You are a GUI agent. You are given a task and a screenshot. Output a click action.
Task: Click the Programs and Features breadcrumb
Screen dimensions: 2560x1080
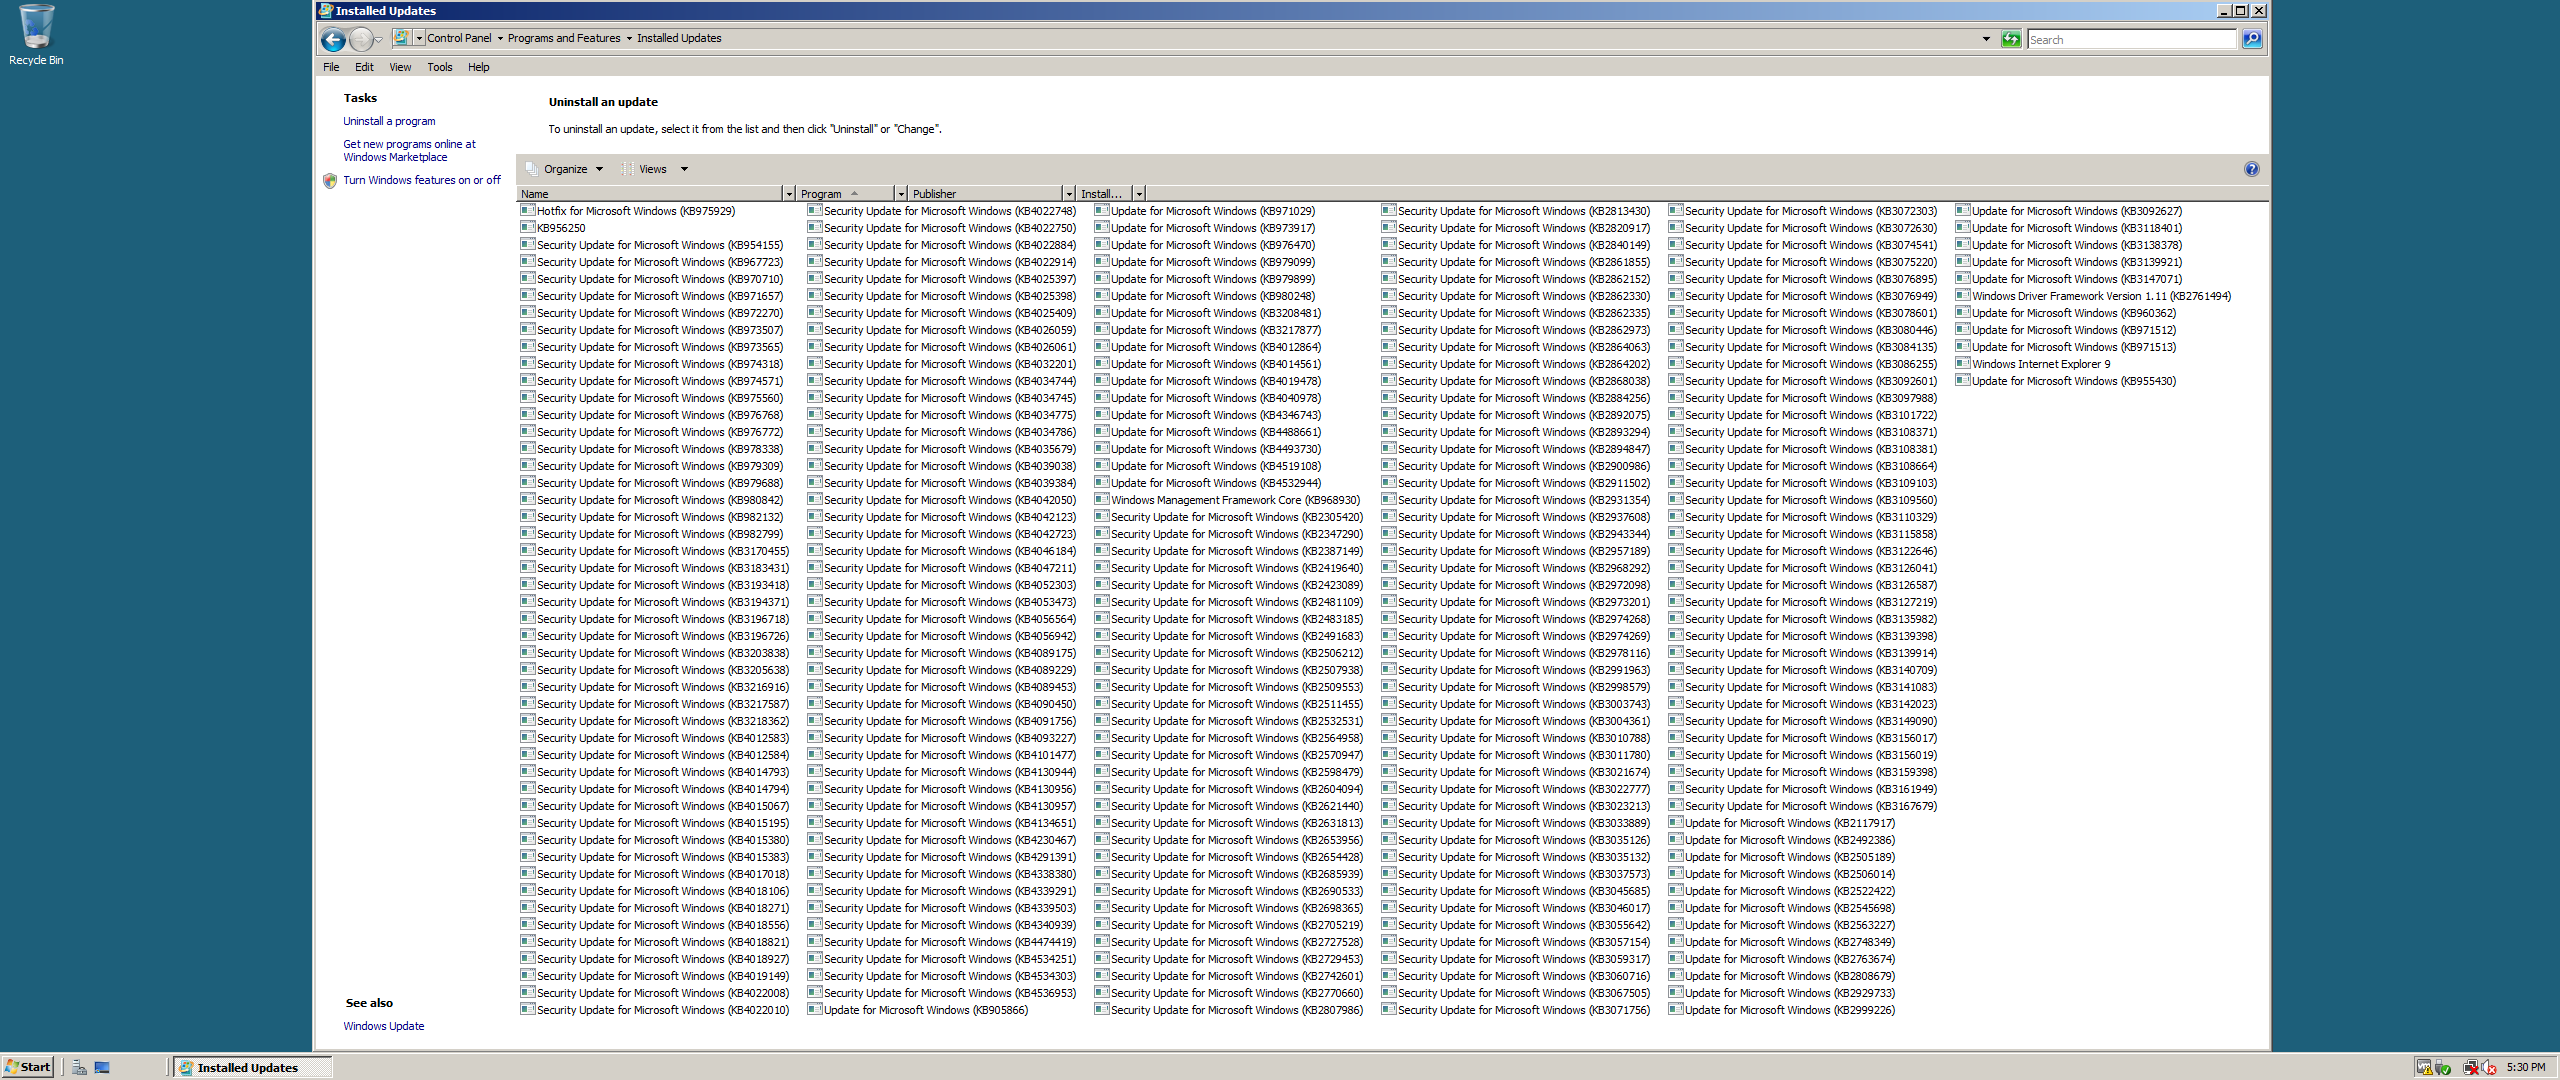click(x=564, y=39)
